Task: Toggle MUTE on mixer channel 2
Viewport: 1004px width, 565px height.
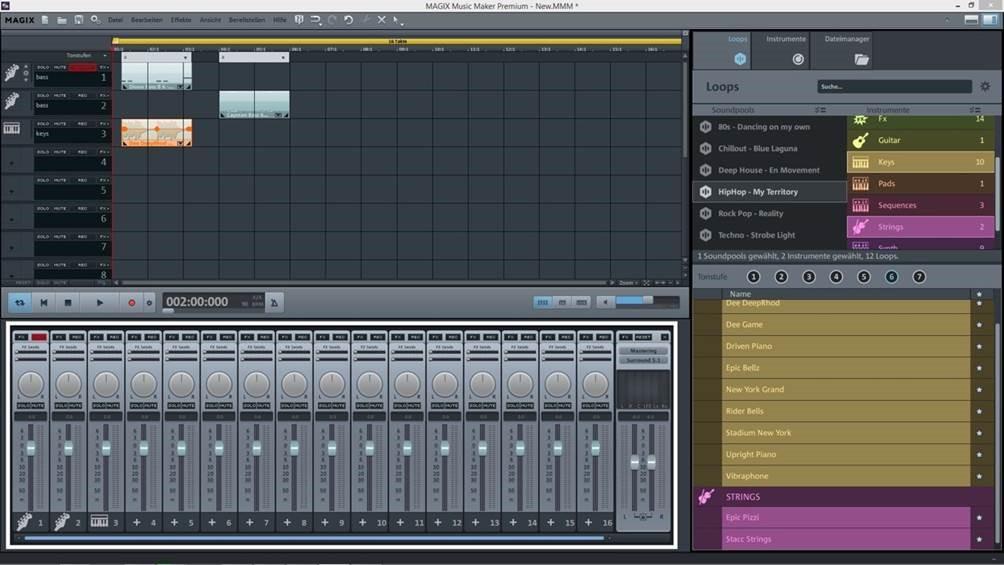Action: [x=76, y=405]
